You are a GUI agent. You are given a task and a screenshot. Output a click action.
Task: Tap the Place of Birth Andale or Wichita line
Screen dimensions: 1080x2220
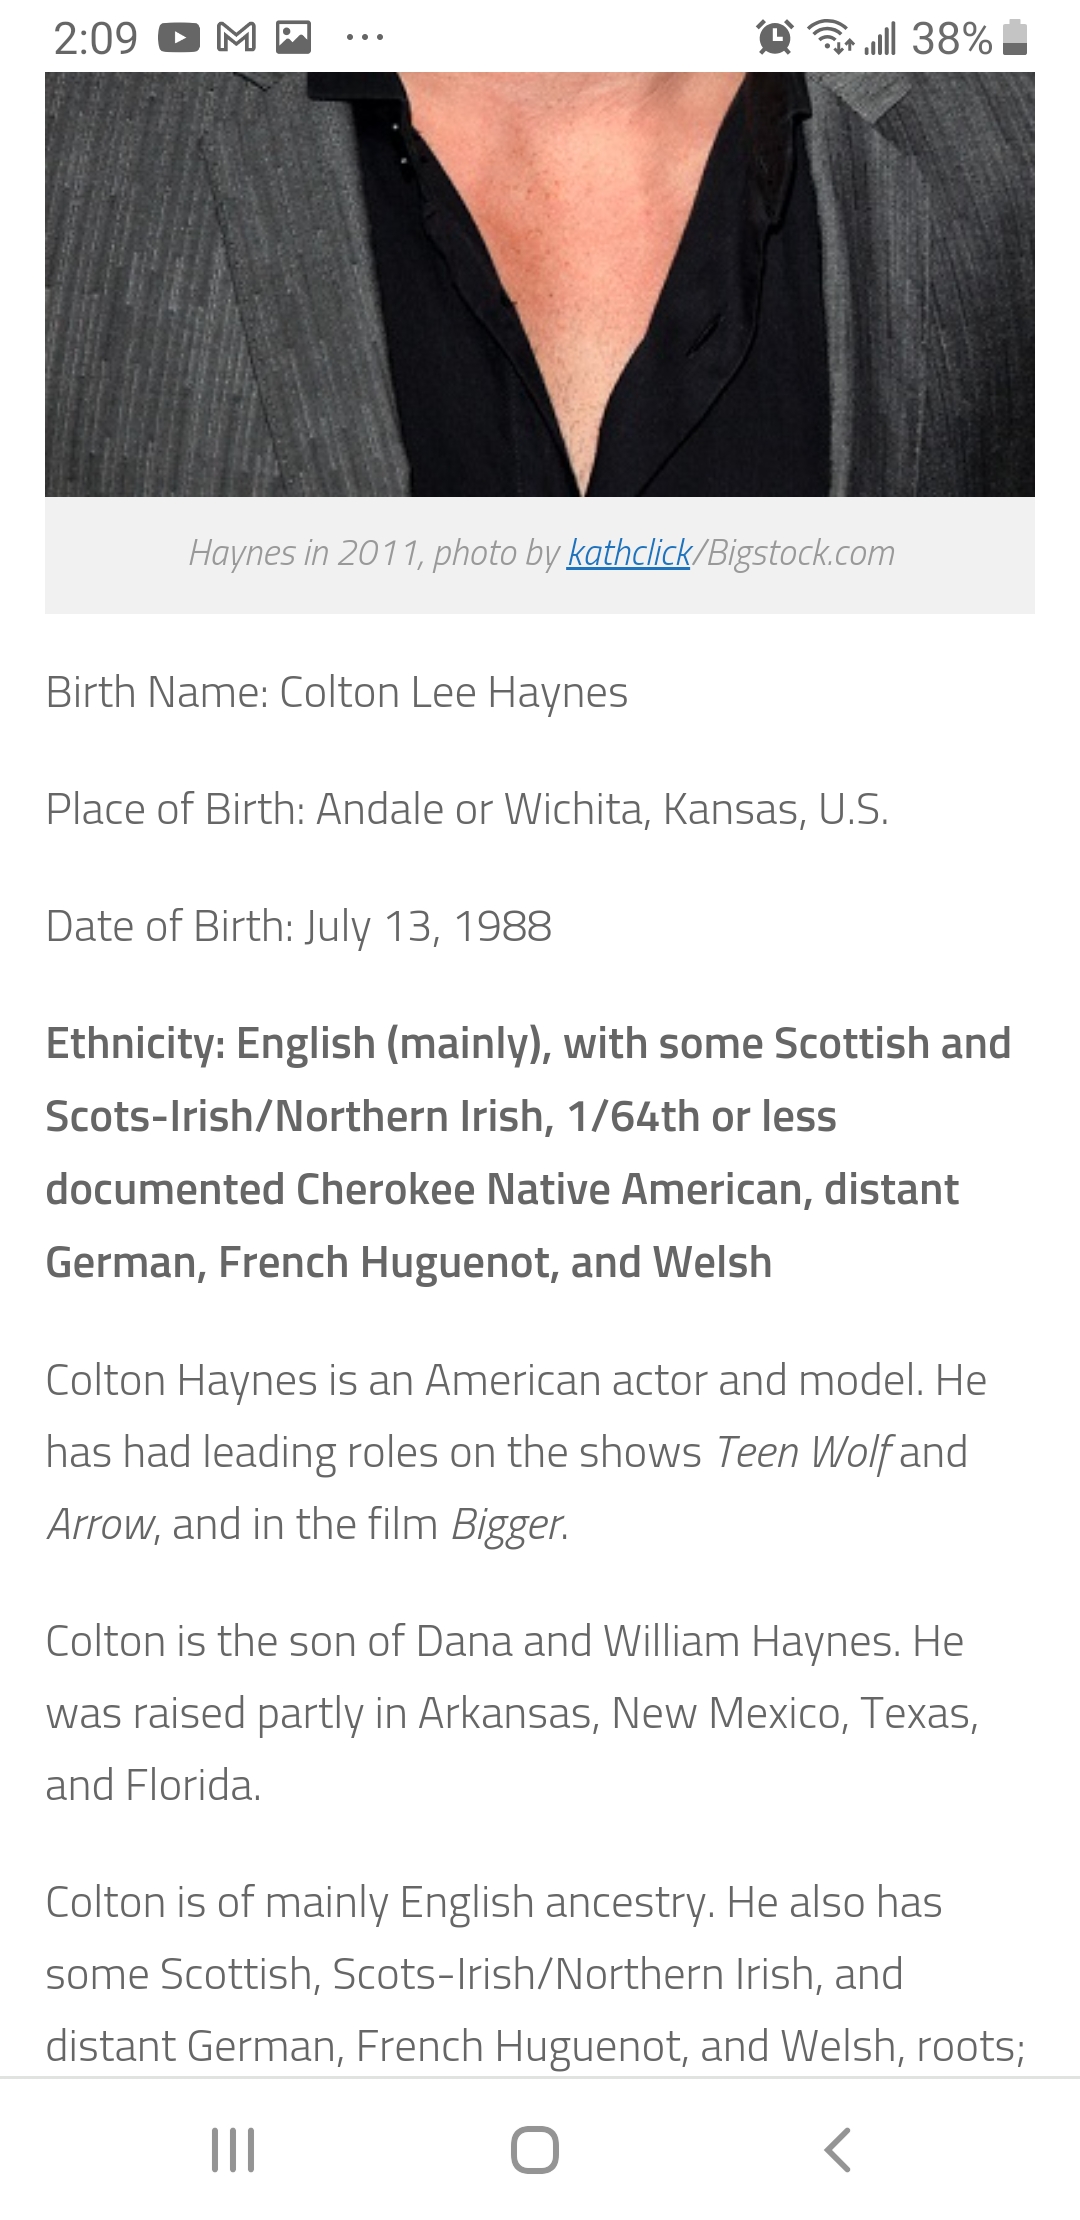(x=467, y=809)
